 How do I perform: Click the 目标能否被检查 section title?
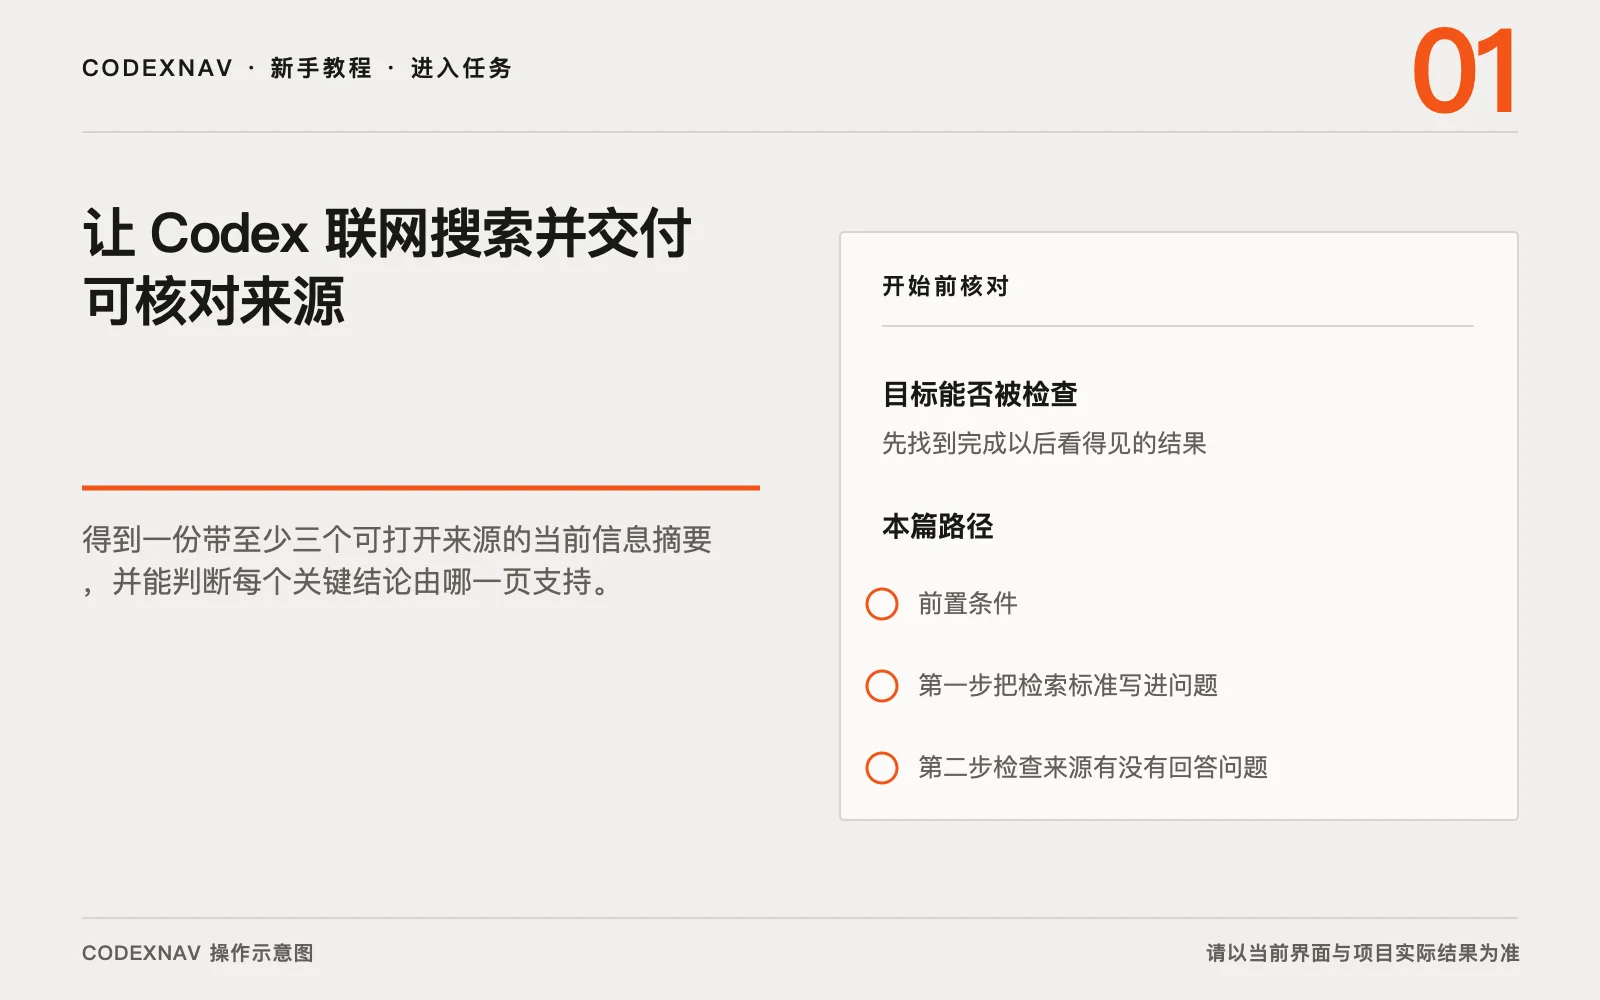point(980,394)
